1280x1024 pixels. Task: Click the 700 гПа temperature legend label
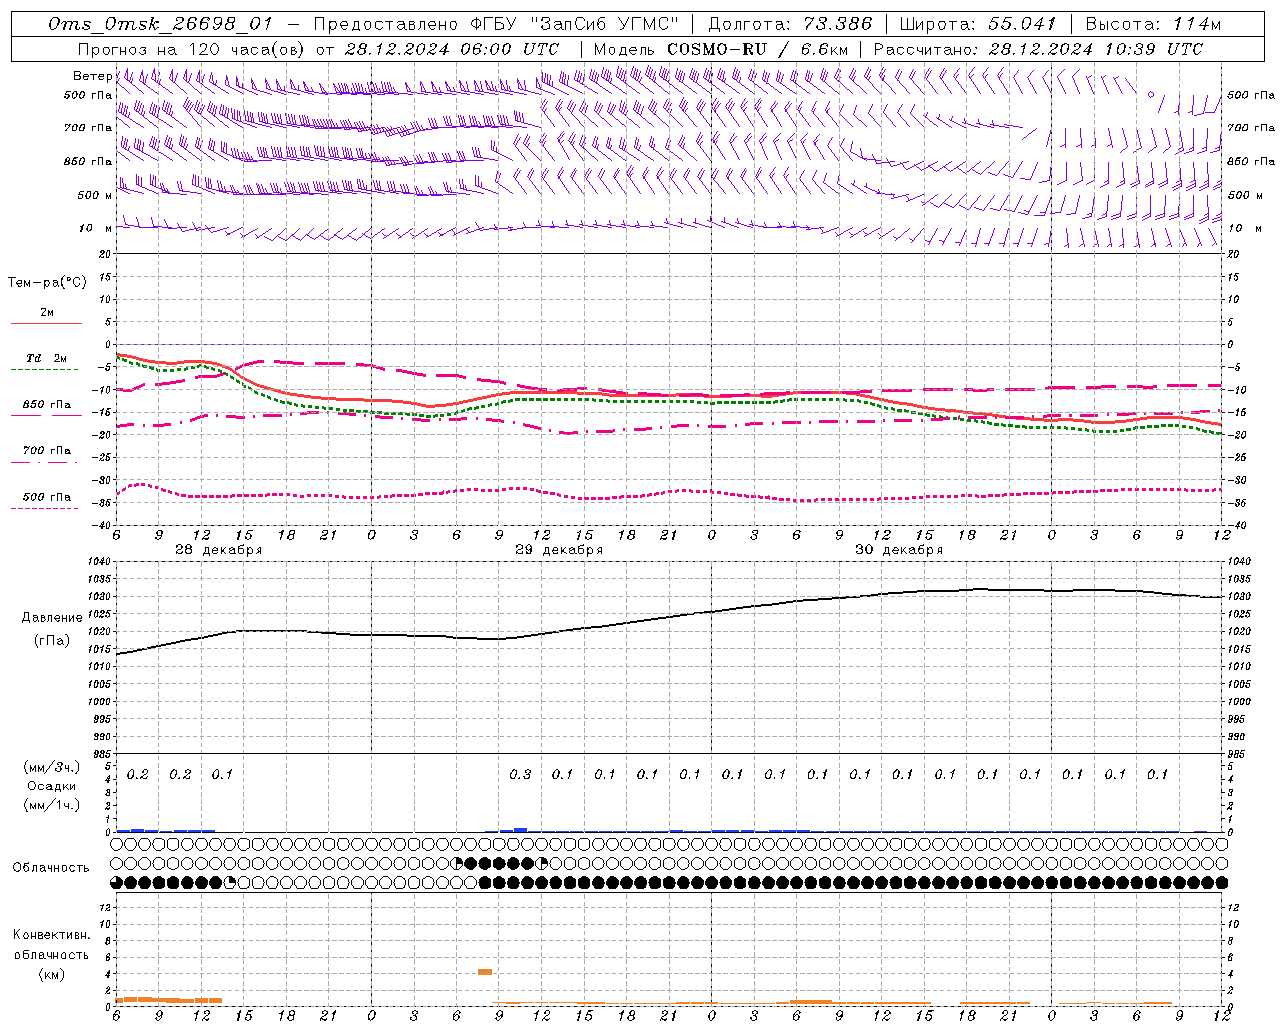[x=47, y=450]
